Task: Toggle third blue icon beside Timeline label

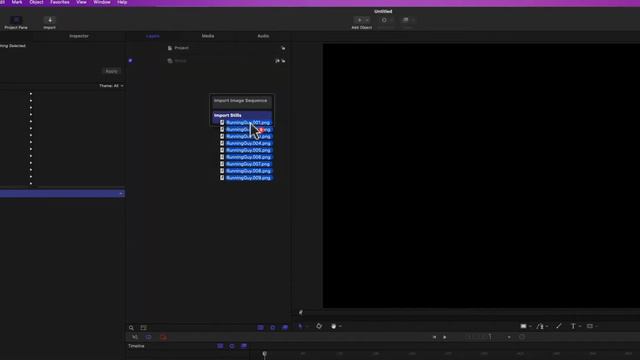Action: click(244, 346)
